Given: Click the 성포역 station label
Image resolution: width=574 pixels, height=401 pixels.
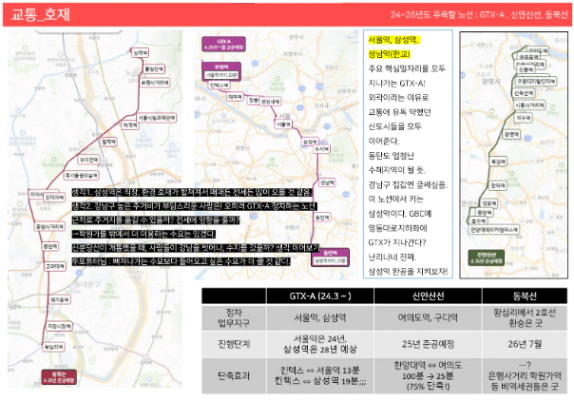Looking at the screenshot, I should [x=489, y=203].
